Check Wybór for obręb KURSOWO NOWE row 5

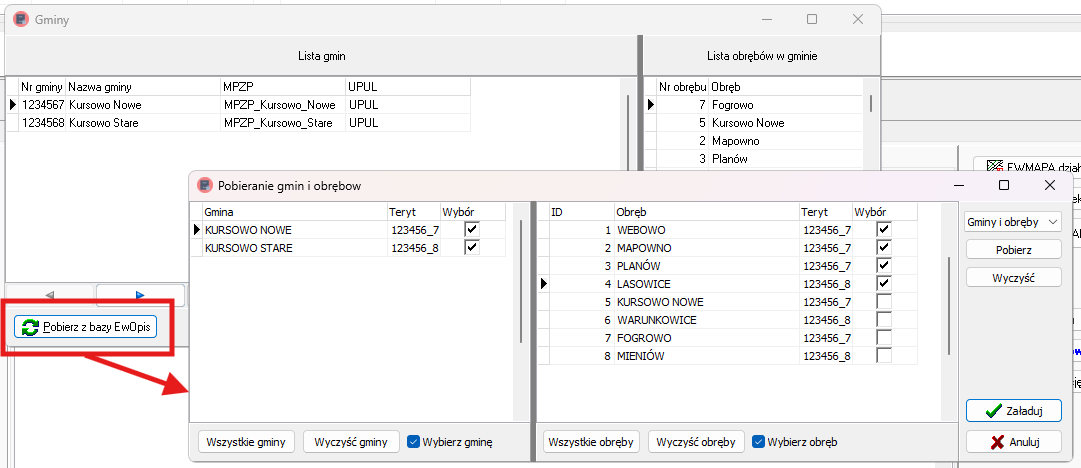[884, 302]
